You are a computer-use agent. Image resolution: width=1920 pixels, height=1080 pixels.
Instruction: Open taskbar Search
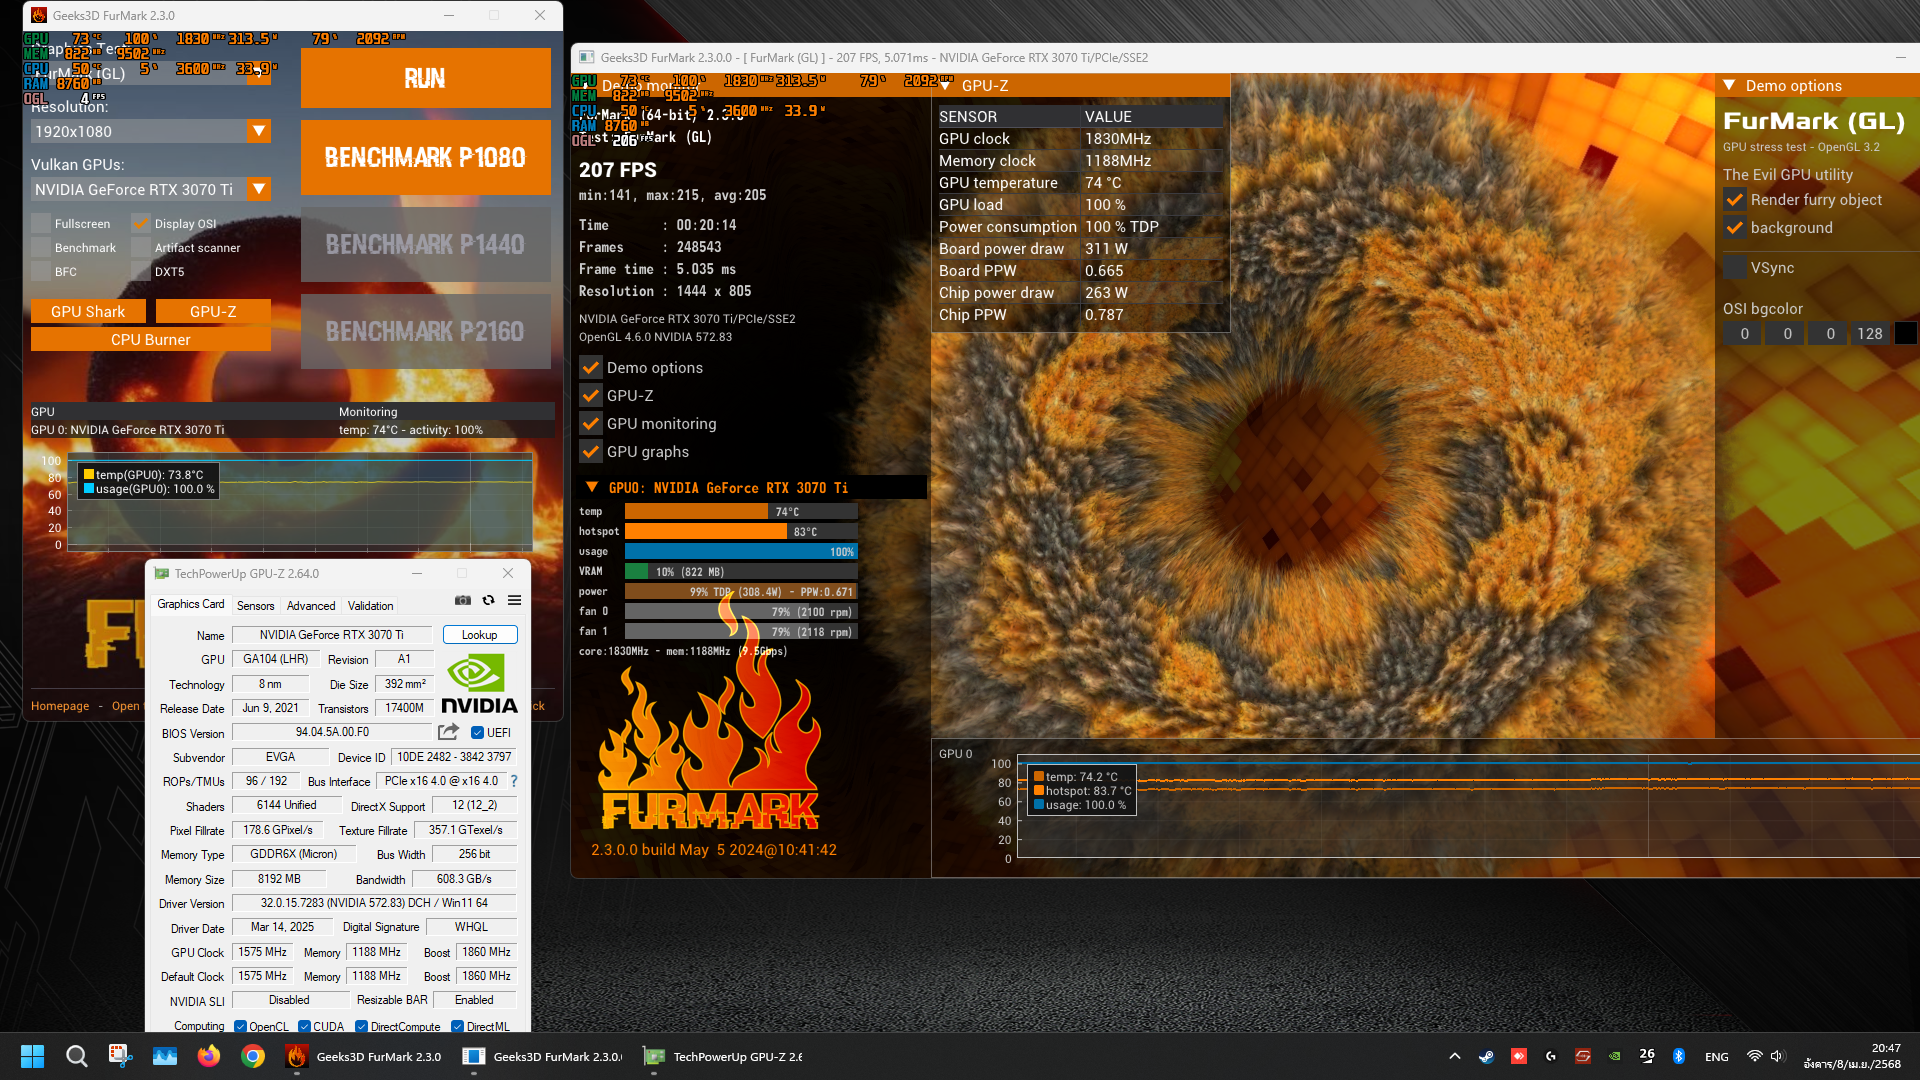click(76, 1056)
